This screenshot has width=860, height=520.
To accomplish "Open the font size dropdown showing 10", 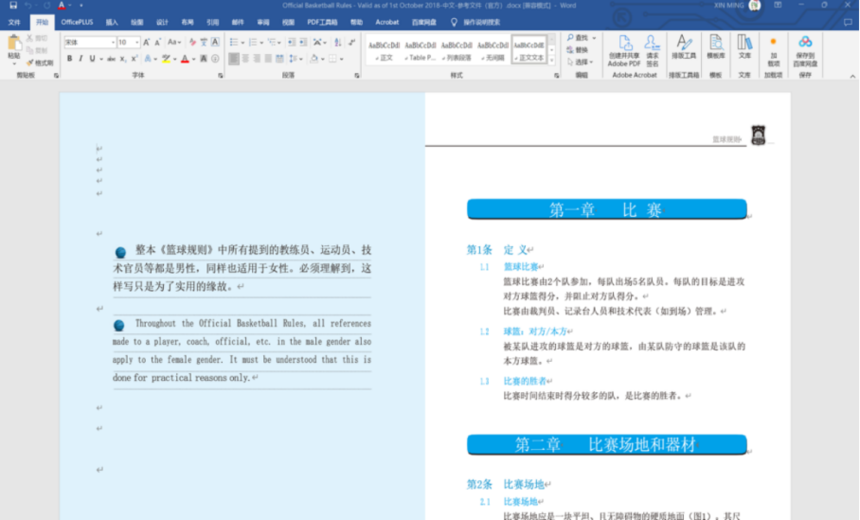I will (128, 42).
